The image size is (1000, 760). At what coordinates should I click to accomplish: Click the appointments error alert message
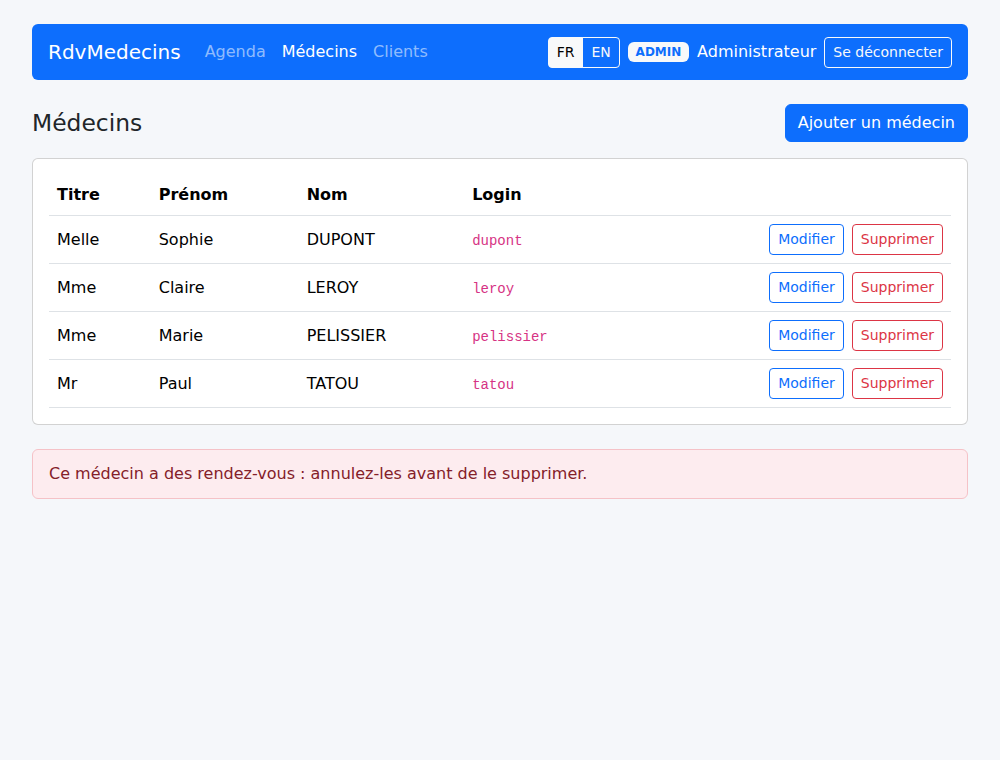click(x=500, y=474)
